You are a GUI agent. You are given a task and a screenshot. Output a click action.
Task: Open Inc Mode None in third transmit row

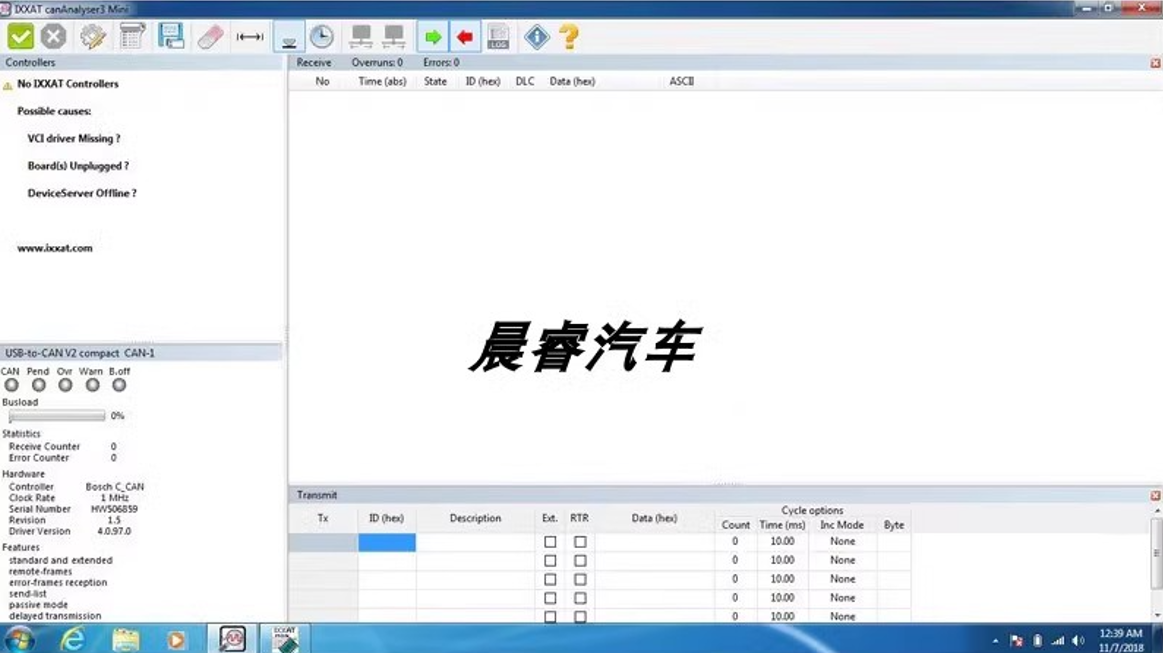[843, 579]
